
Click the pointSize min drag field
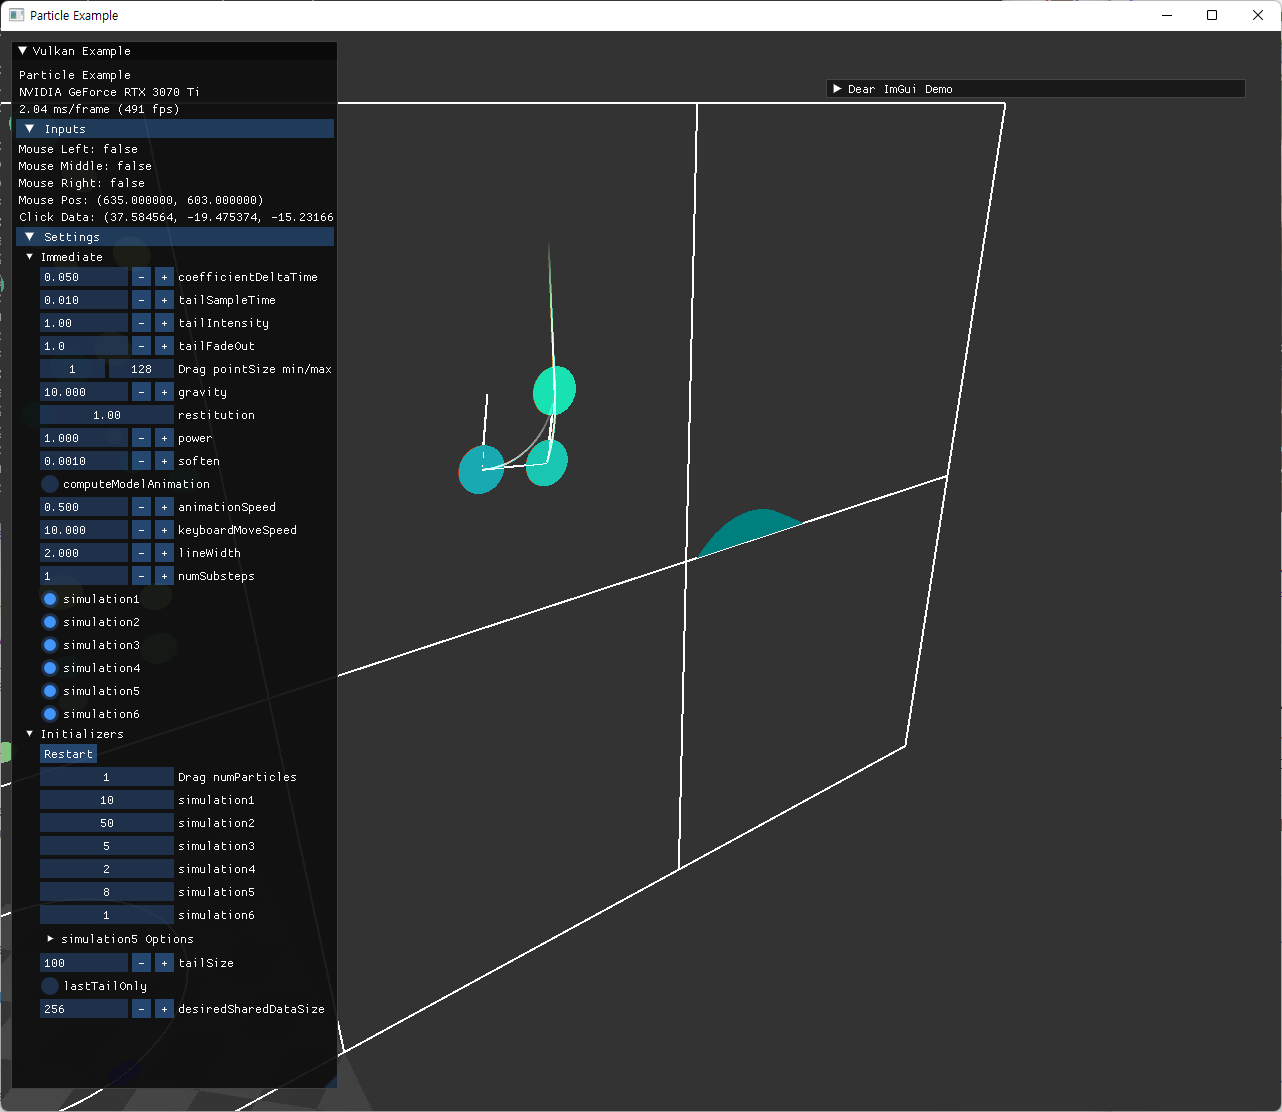click(72, 369)
